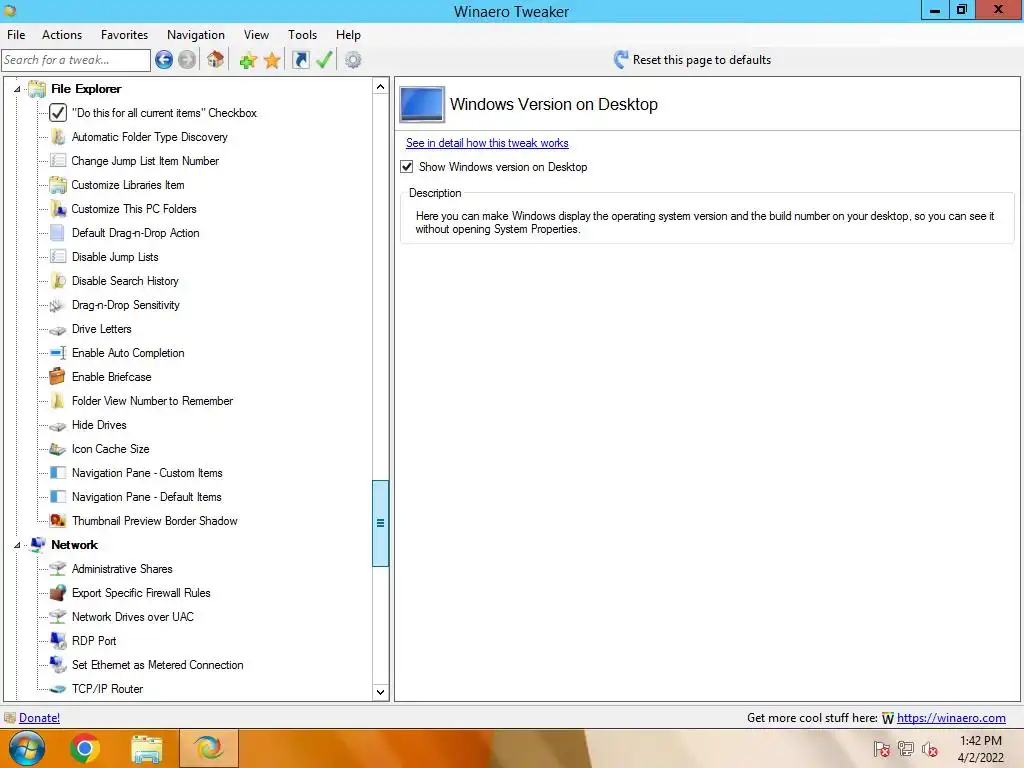Image resolution: width=1024 pixels, height=768 pixels.
Task: Select Administrative Shares tree item
Action: [x=122, y=569]
